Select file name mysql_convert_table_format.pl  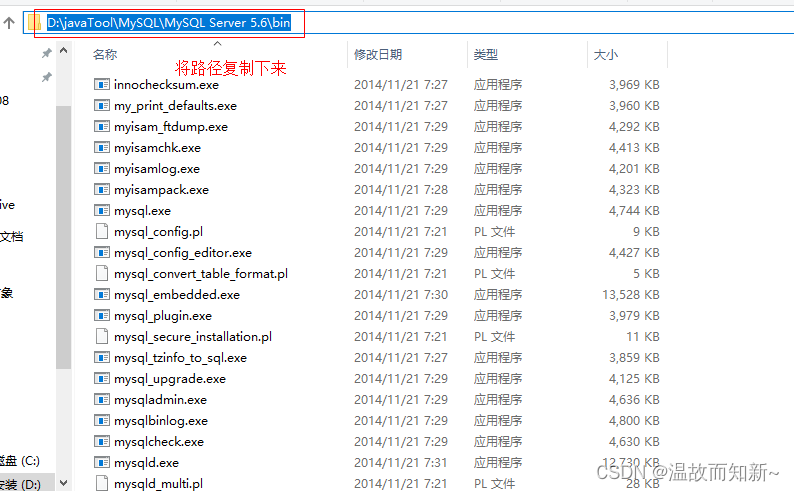click(201, 273)
